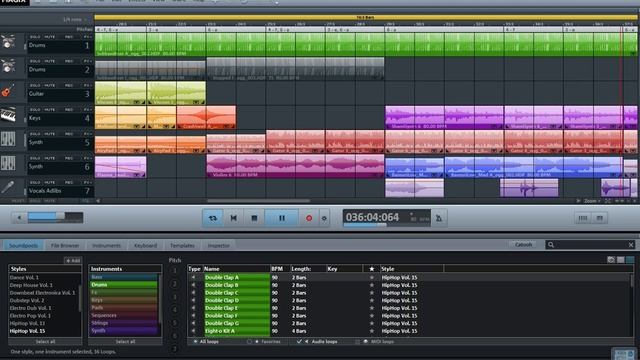Click the synth icon of track 6

[8, 163]
